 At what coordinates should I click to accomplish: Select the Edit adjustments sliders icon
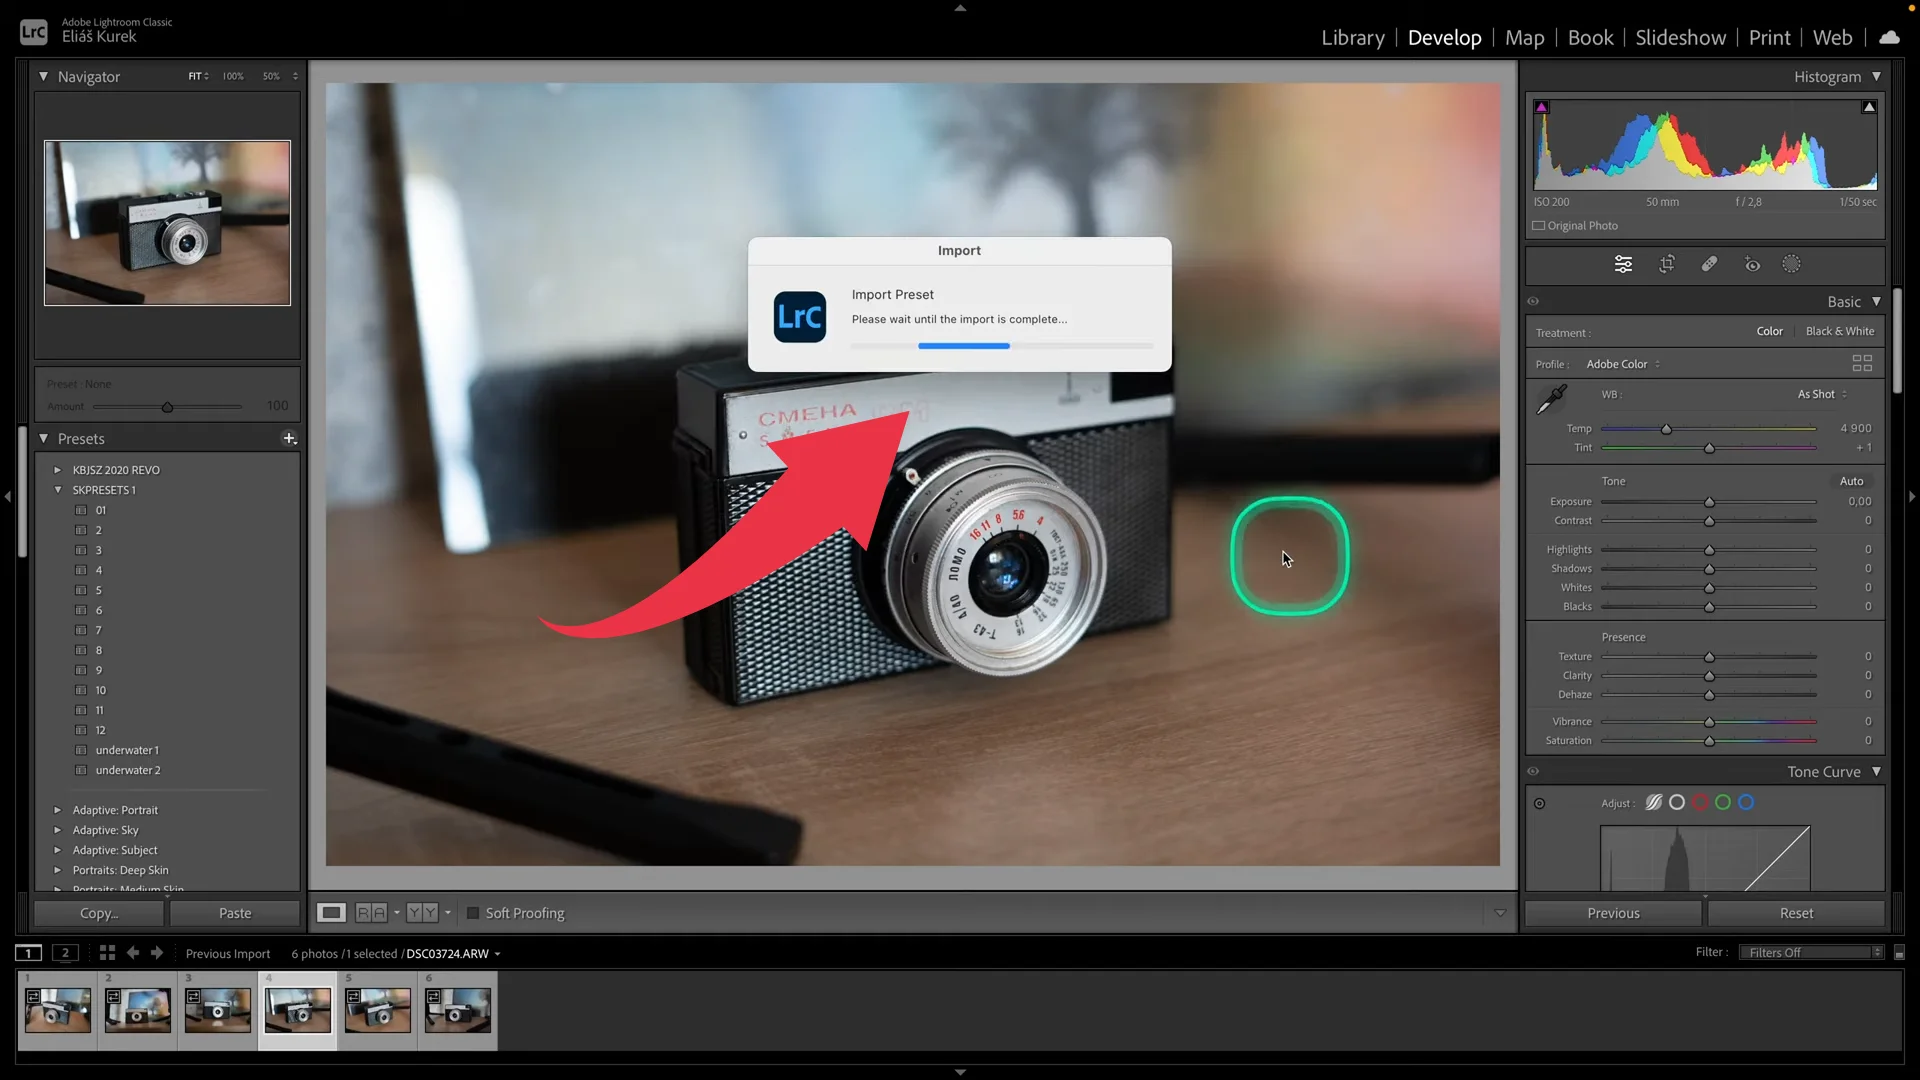point(1622,264)
